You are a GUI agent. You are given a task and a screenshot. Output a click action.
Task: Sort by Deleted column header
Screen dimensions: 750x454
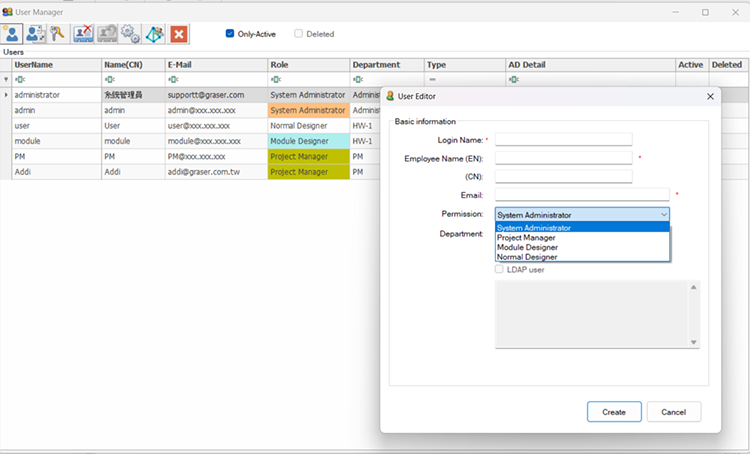click(728, 65)
